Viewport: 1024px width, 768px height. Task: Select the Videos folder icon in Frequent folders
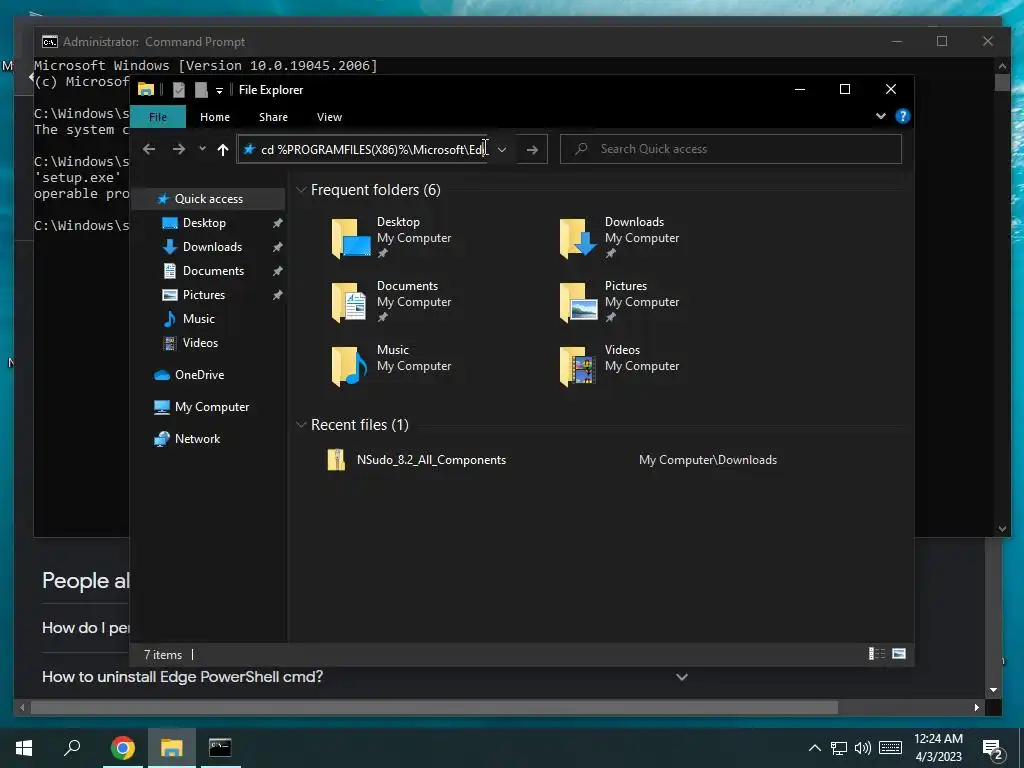pyautogui.click(x=578, y=366)
